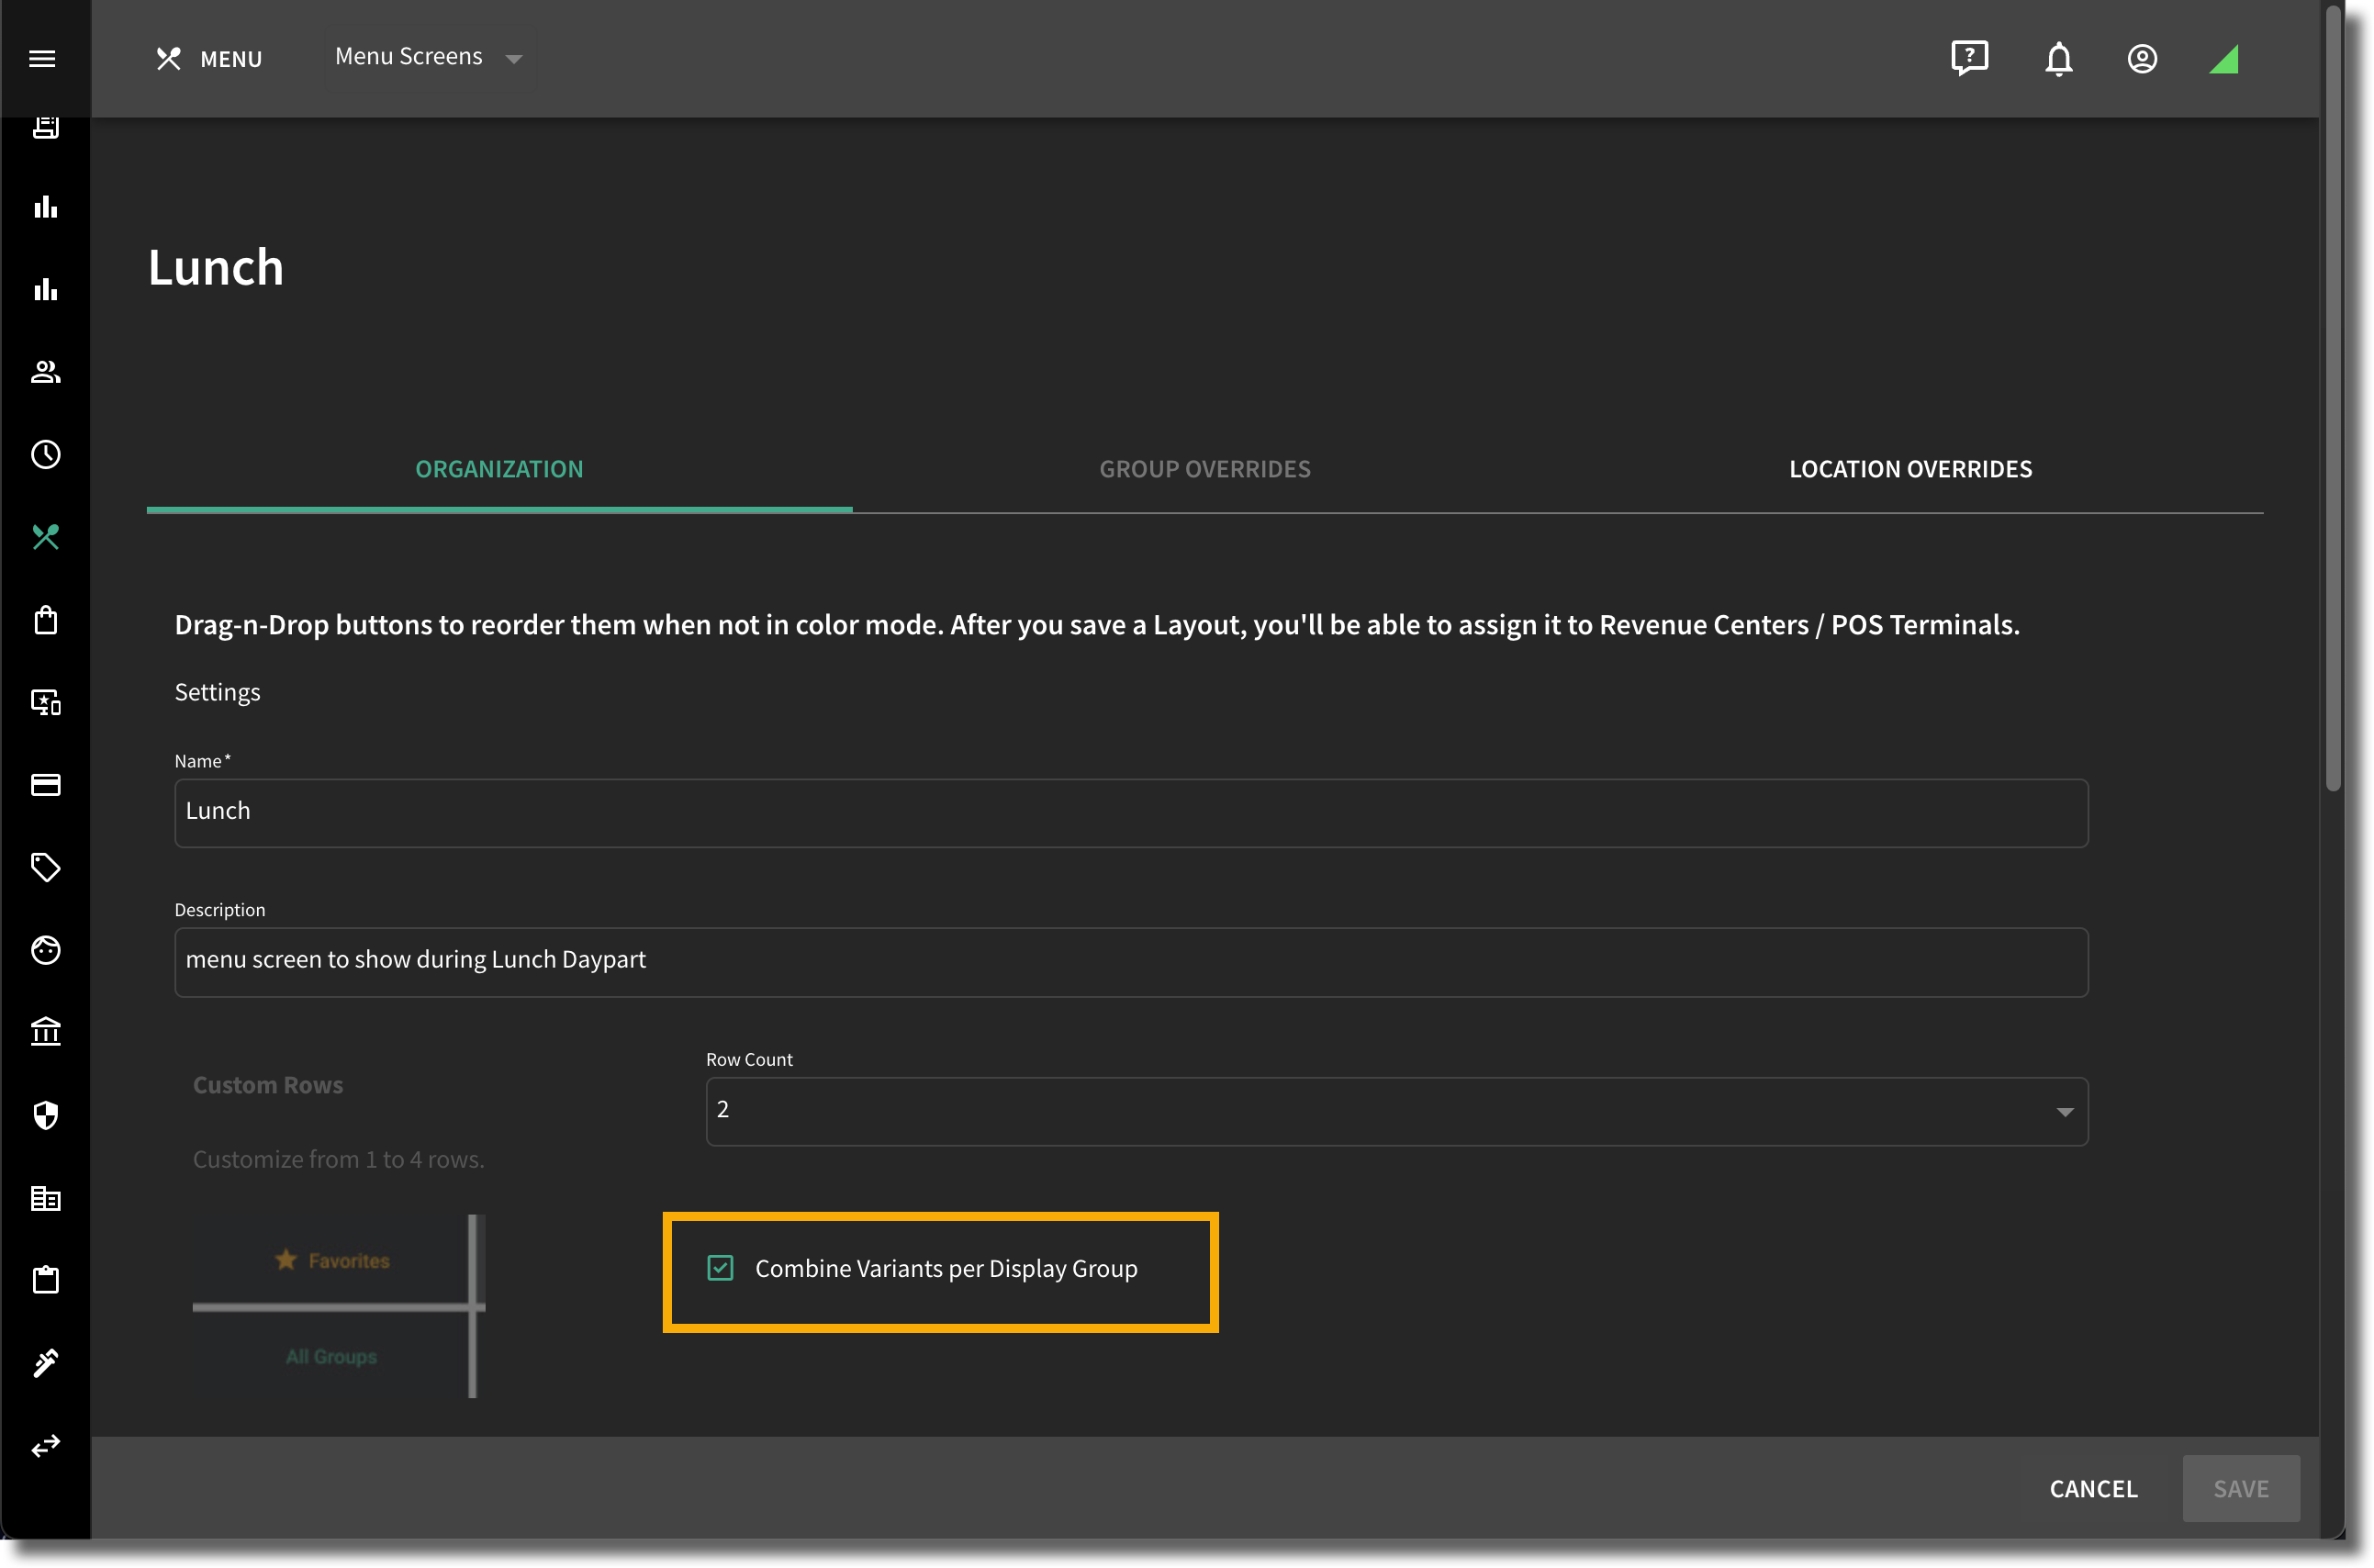Expand the Menu Screens dropdown
Image resolution: width=2374 pixels, height=1568 pixels.
429,57
